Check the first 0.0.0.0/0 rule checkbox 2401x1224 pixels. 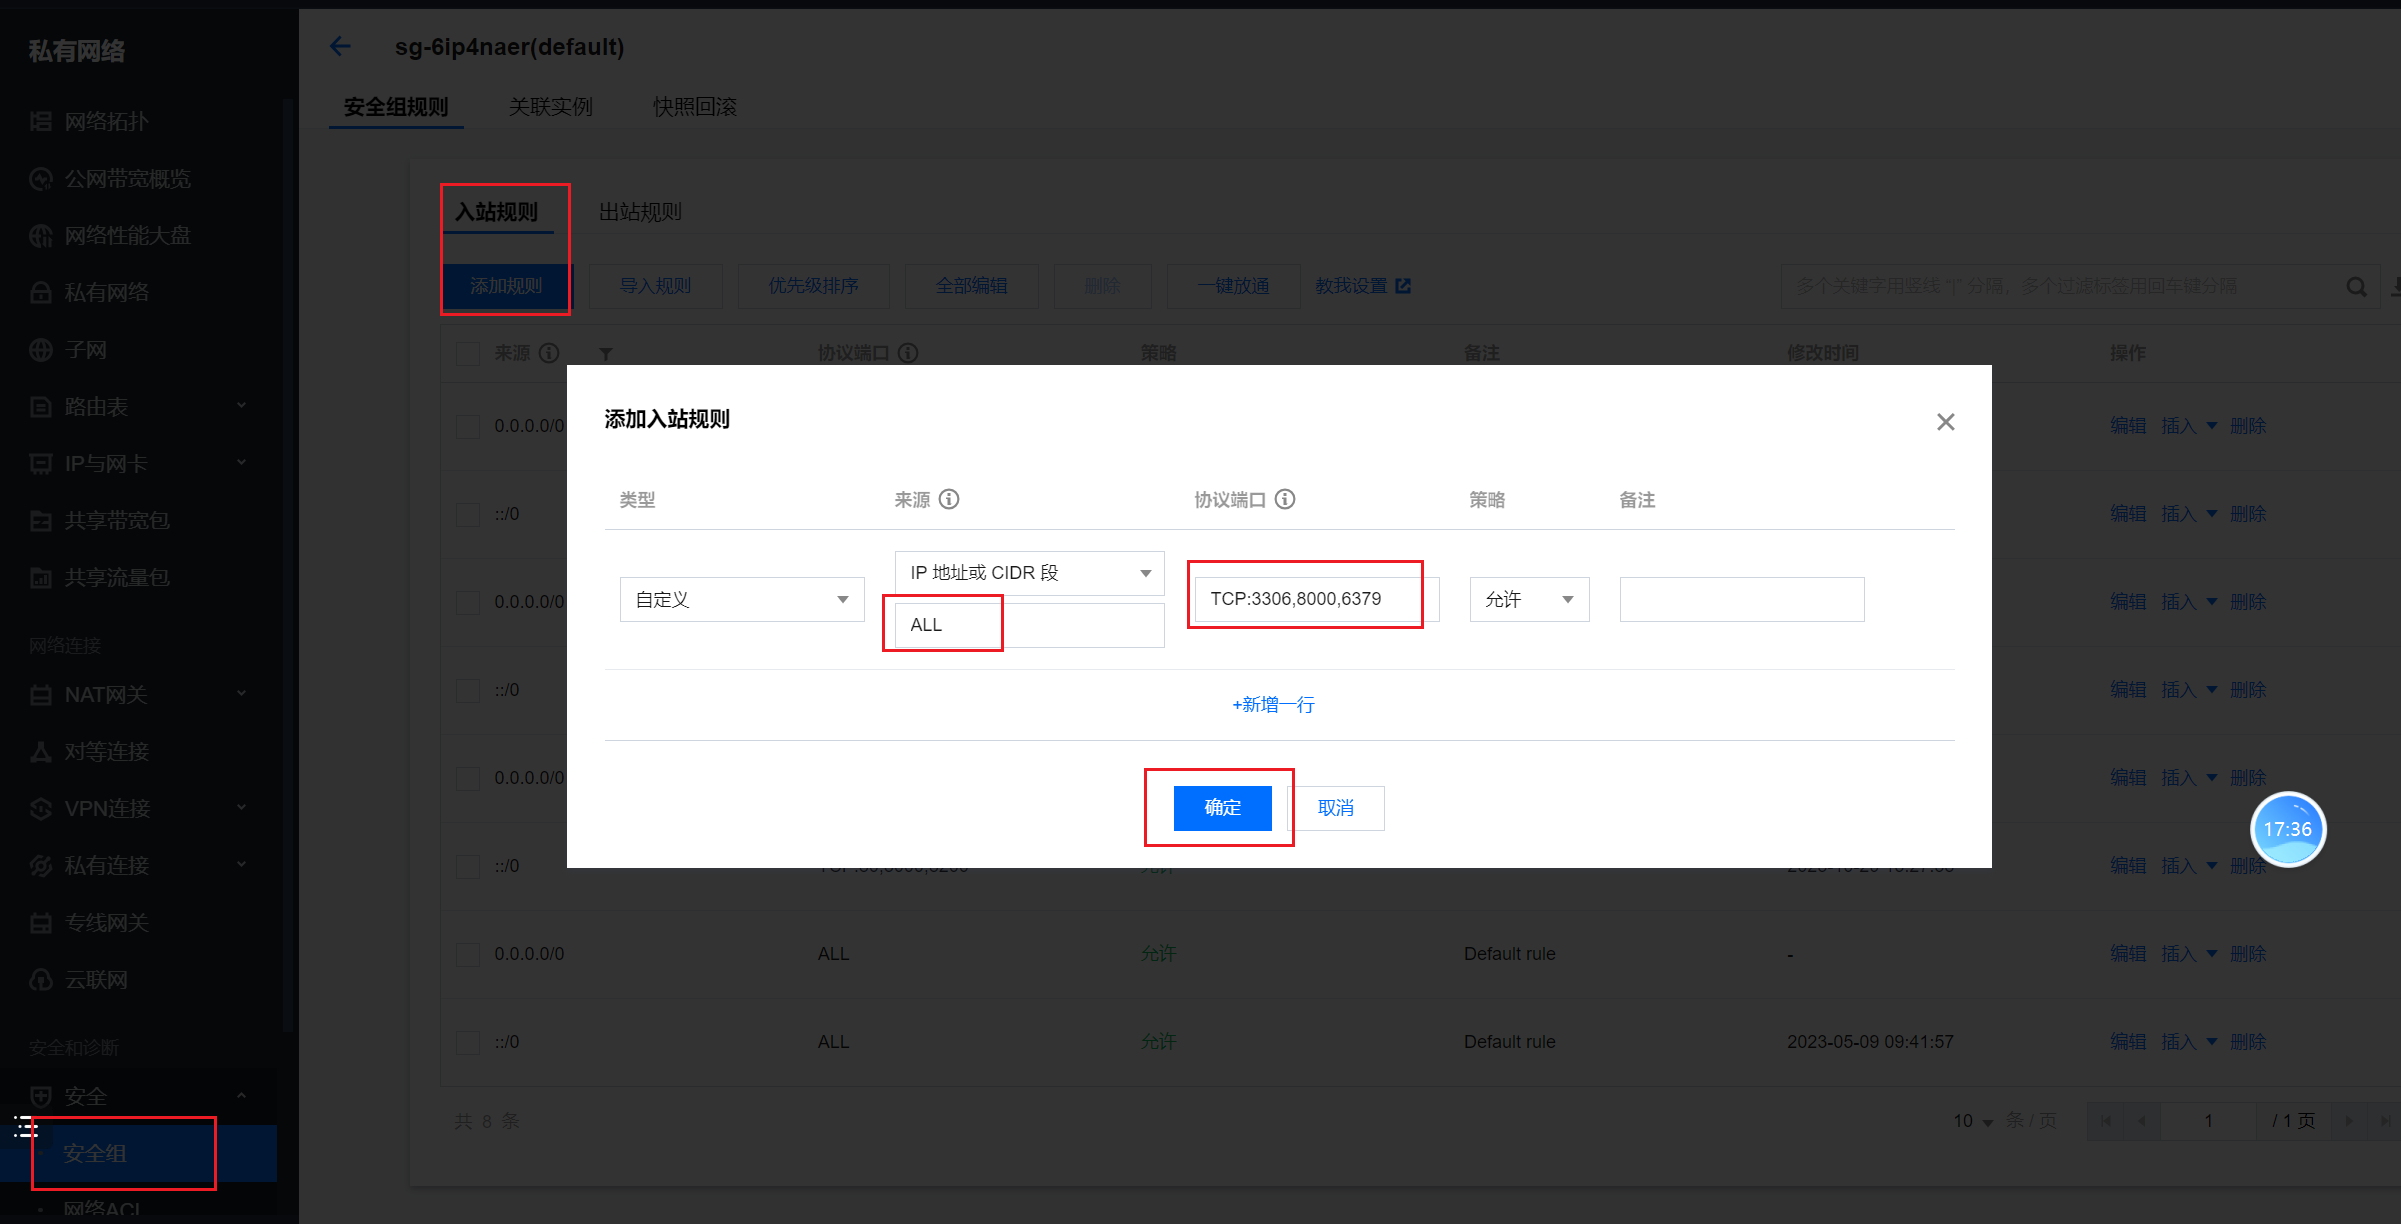click(468, 426)
